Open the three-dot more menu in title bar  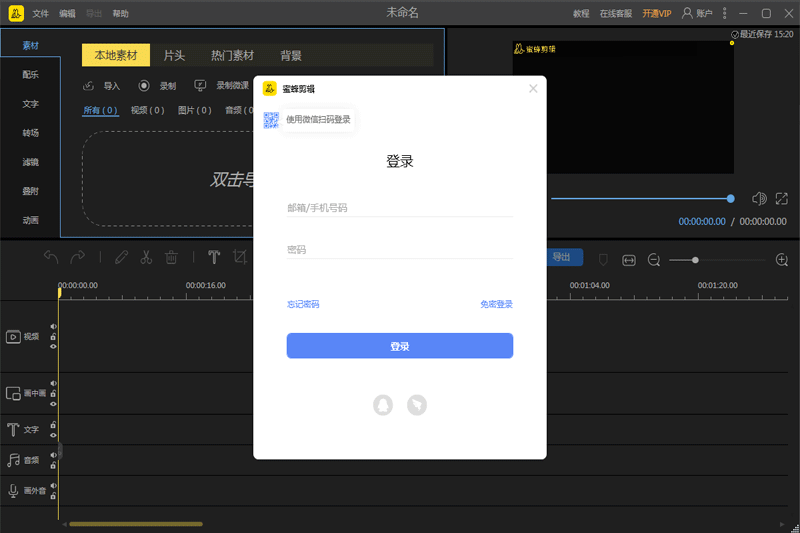725,13
